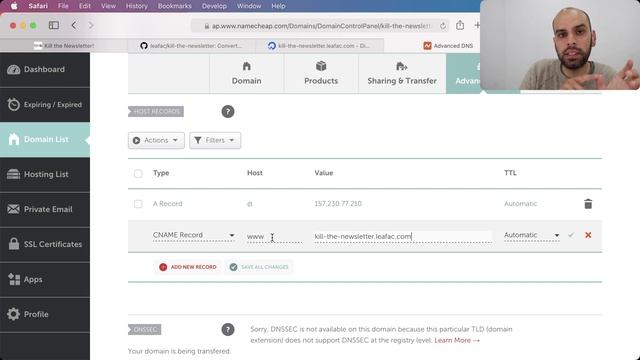Switch to the Sharing & Transfer tab

[402, 73]
